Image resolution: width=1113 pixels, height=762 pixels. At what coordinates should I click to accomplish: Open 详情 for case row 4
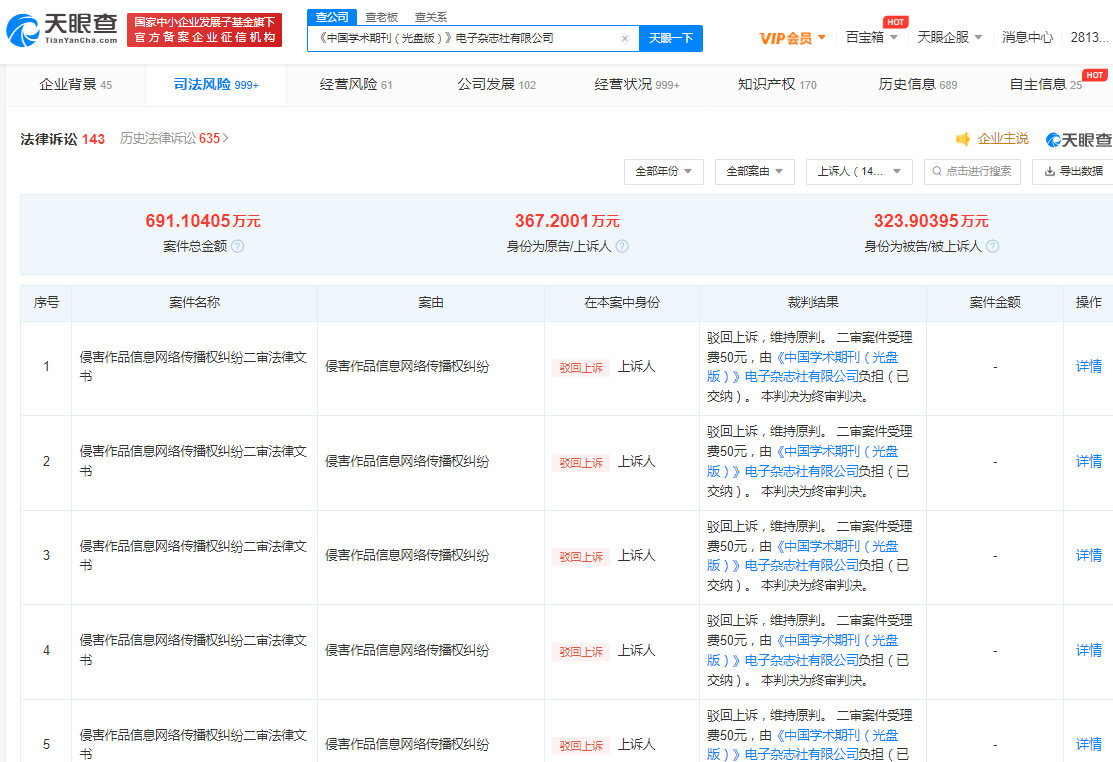1088,650
